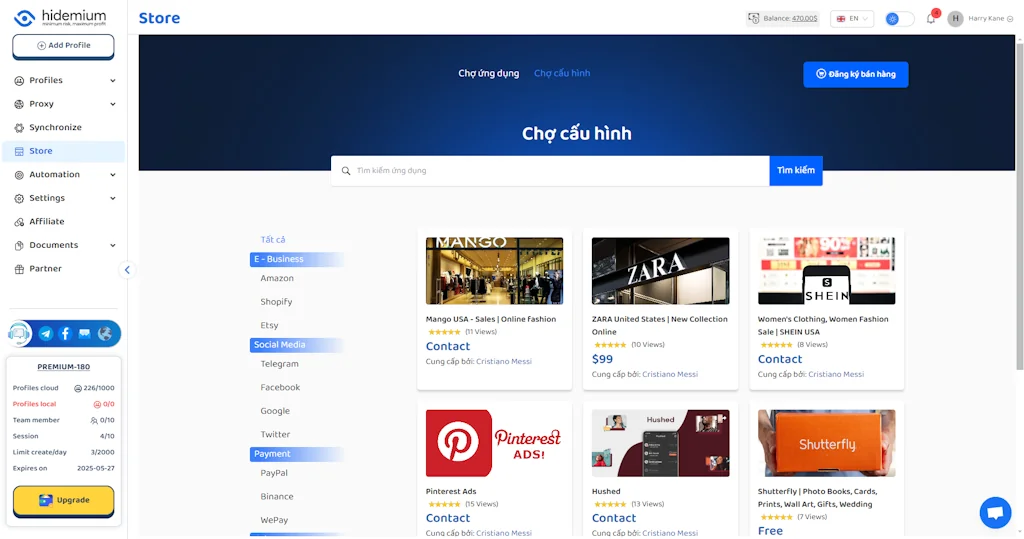Open the Shutterfly box thumbnail

(826, 443)
